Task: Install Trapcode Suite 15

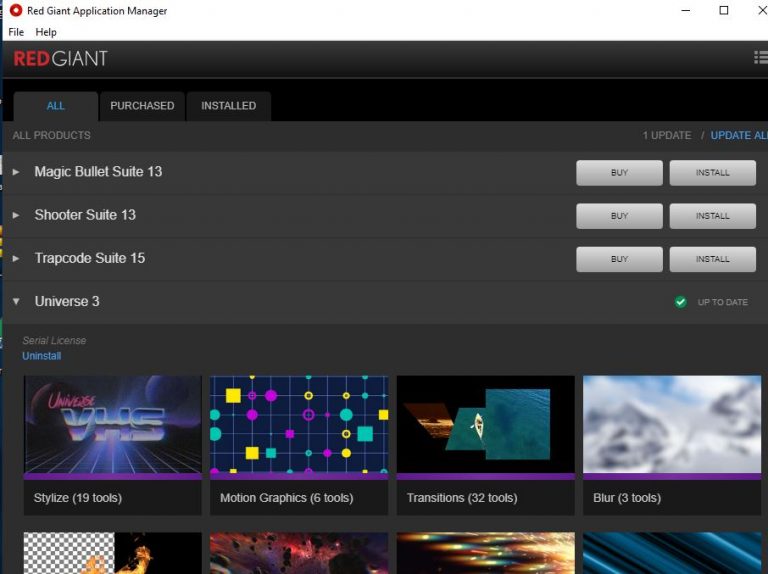Action: [x=713, y=259]
